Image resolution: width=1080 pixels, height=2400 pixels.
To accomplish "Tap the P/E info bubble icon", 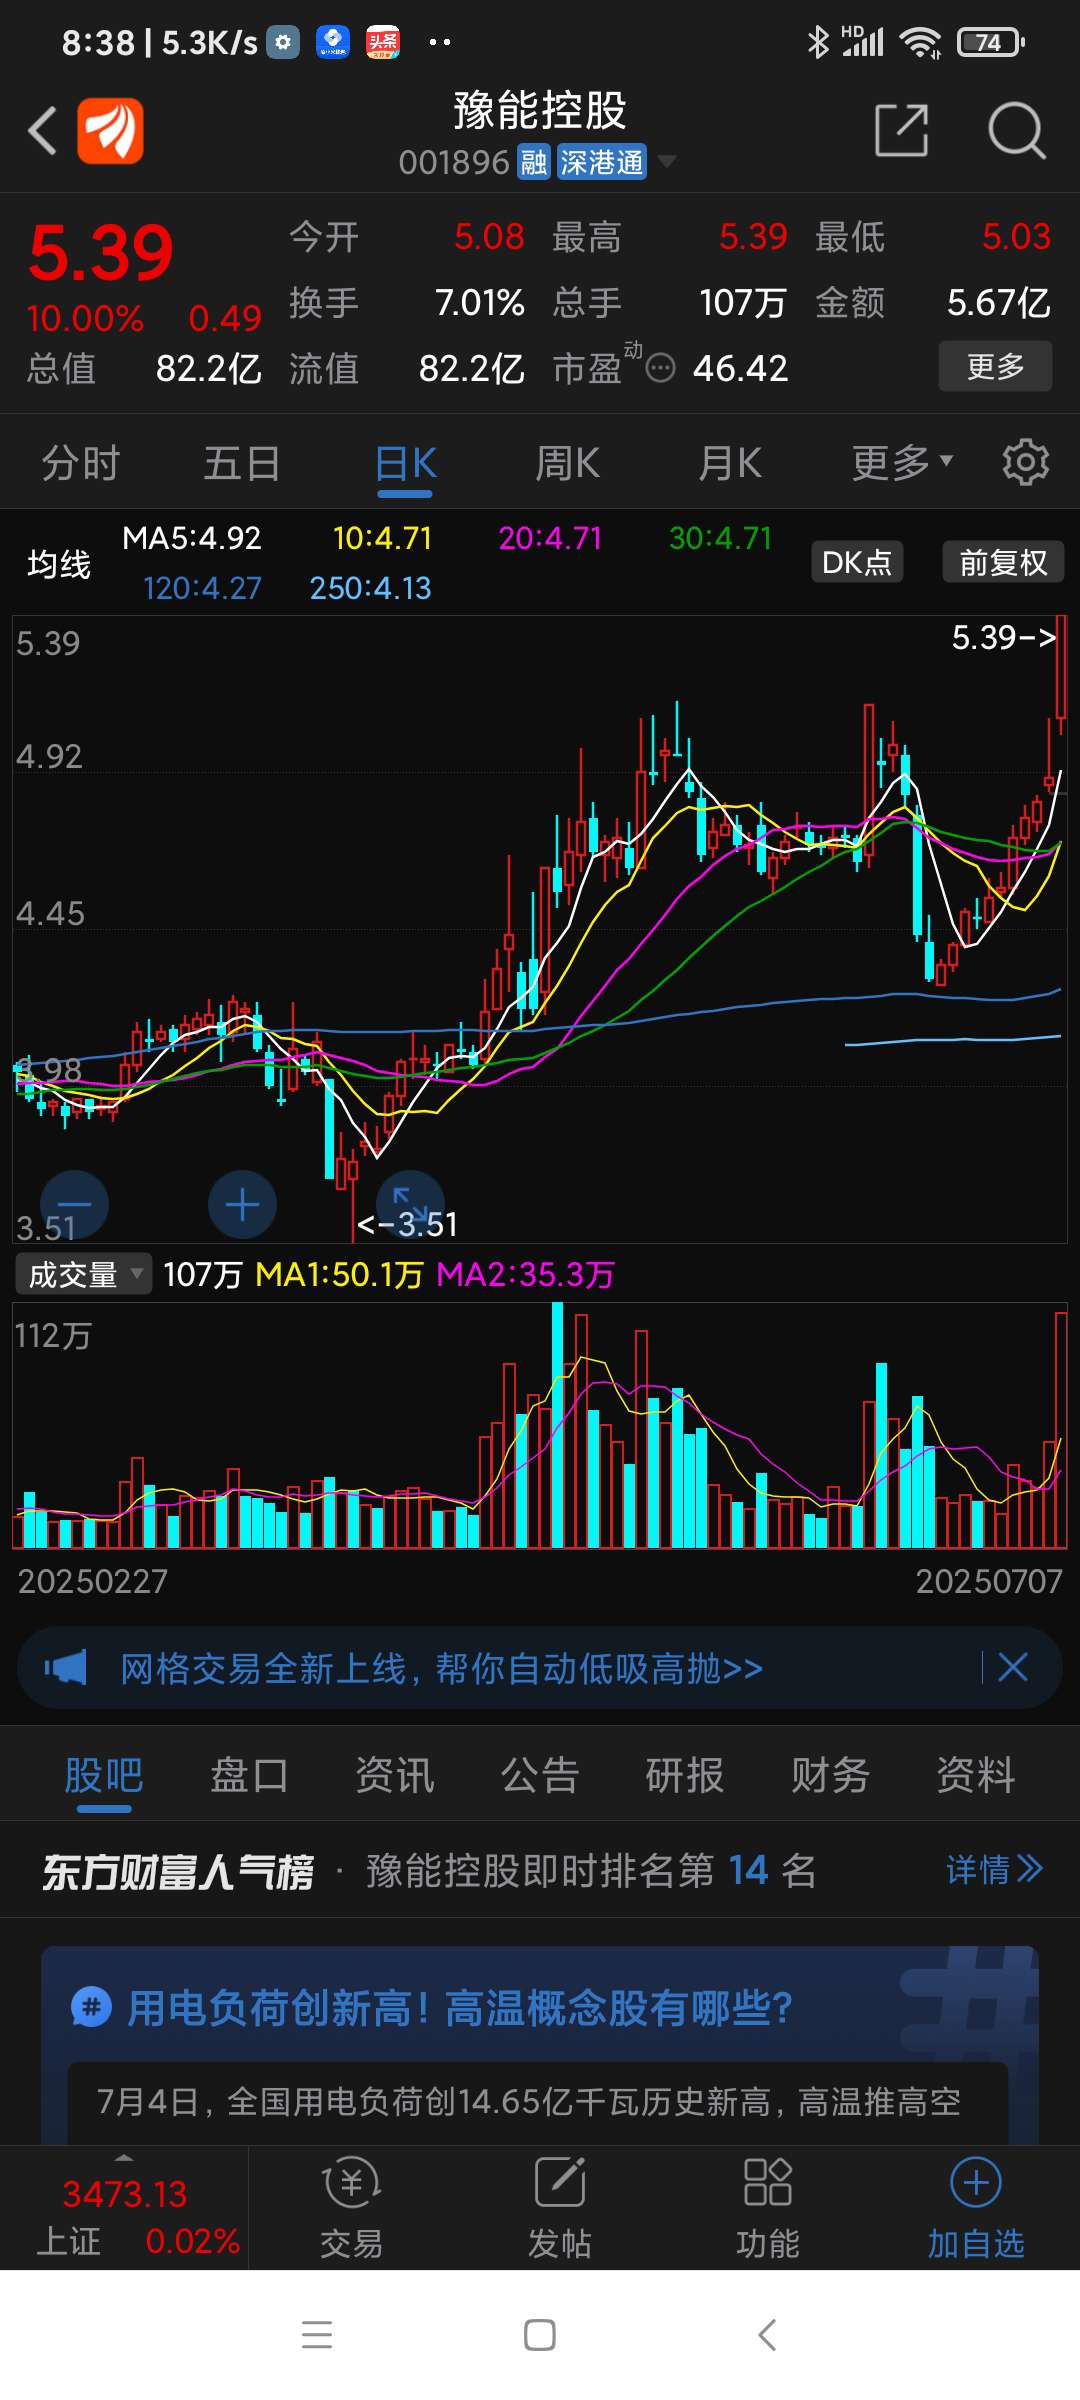I will pos(660,368).
